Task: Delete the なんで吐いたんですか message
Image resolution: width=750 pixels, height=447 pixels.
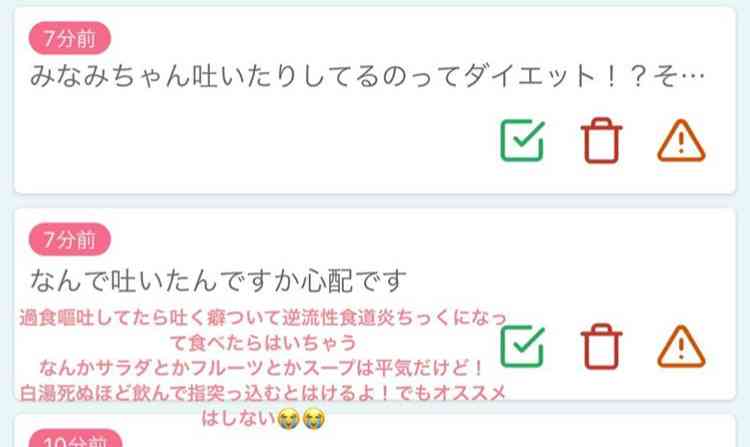Action: pos(601,346)
